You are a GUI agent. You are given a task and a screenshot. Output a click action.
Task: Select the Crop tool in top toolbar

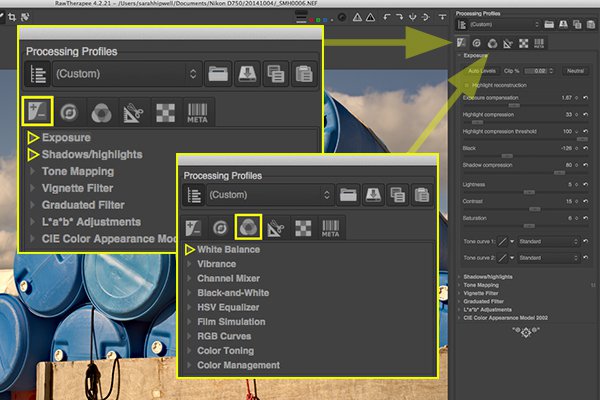(12, 17)
